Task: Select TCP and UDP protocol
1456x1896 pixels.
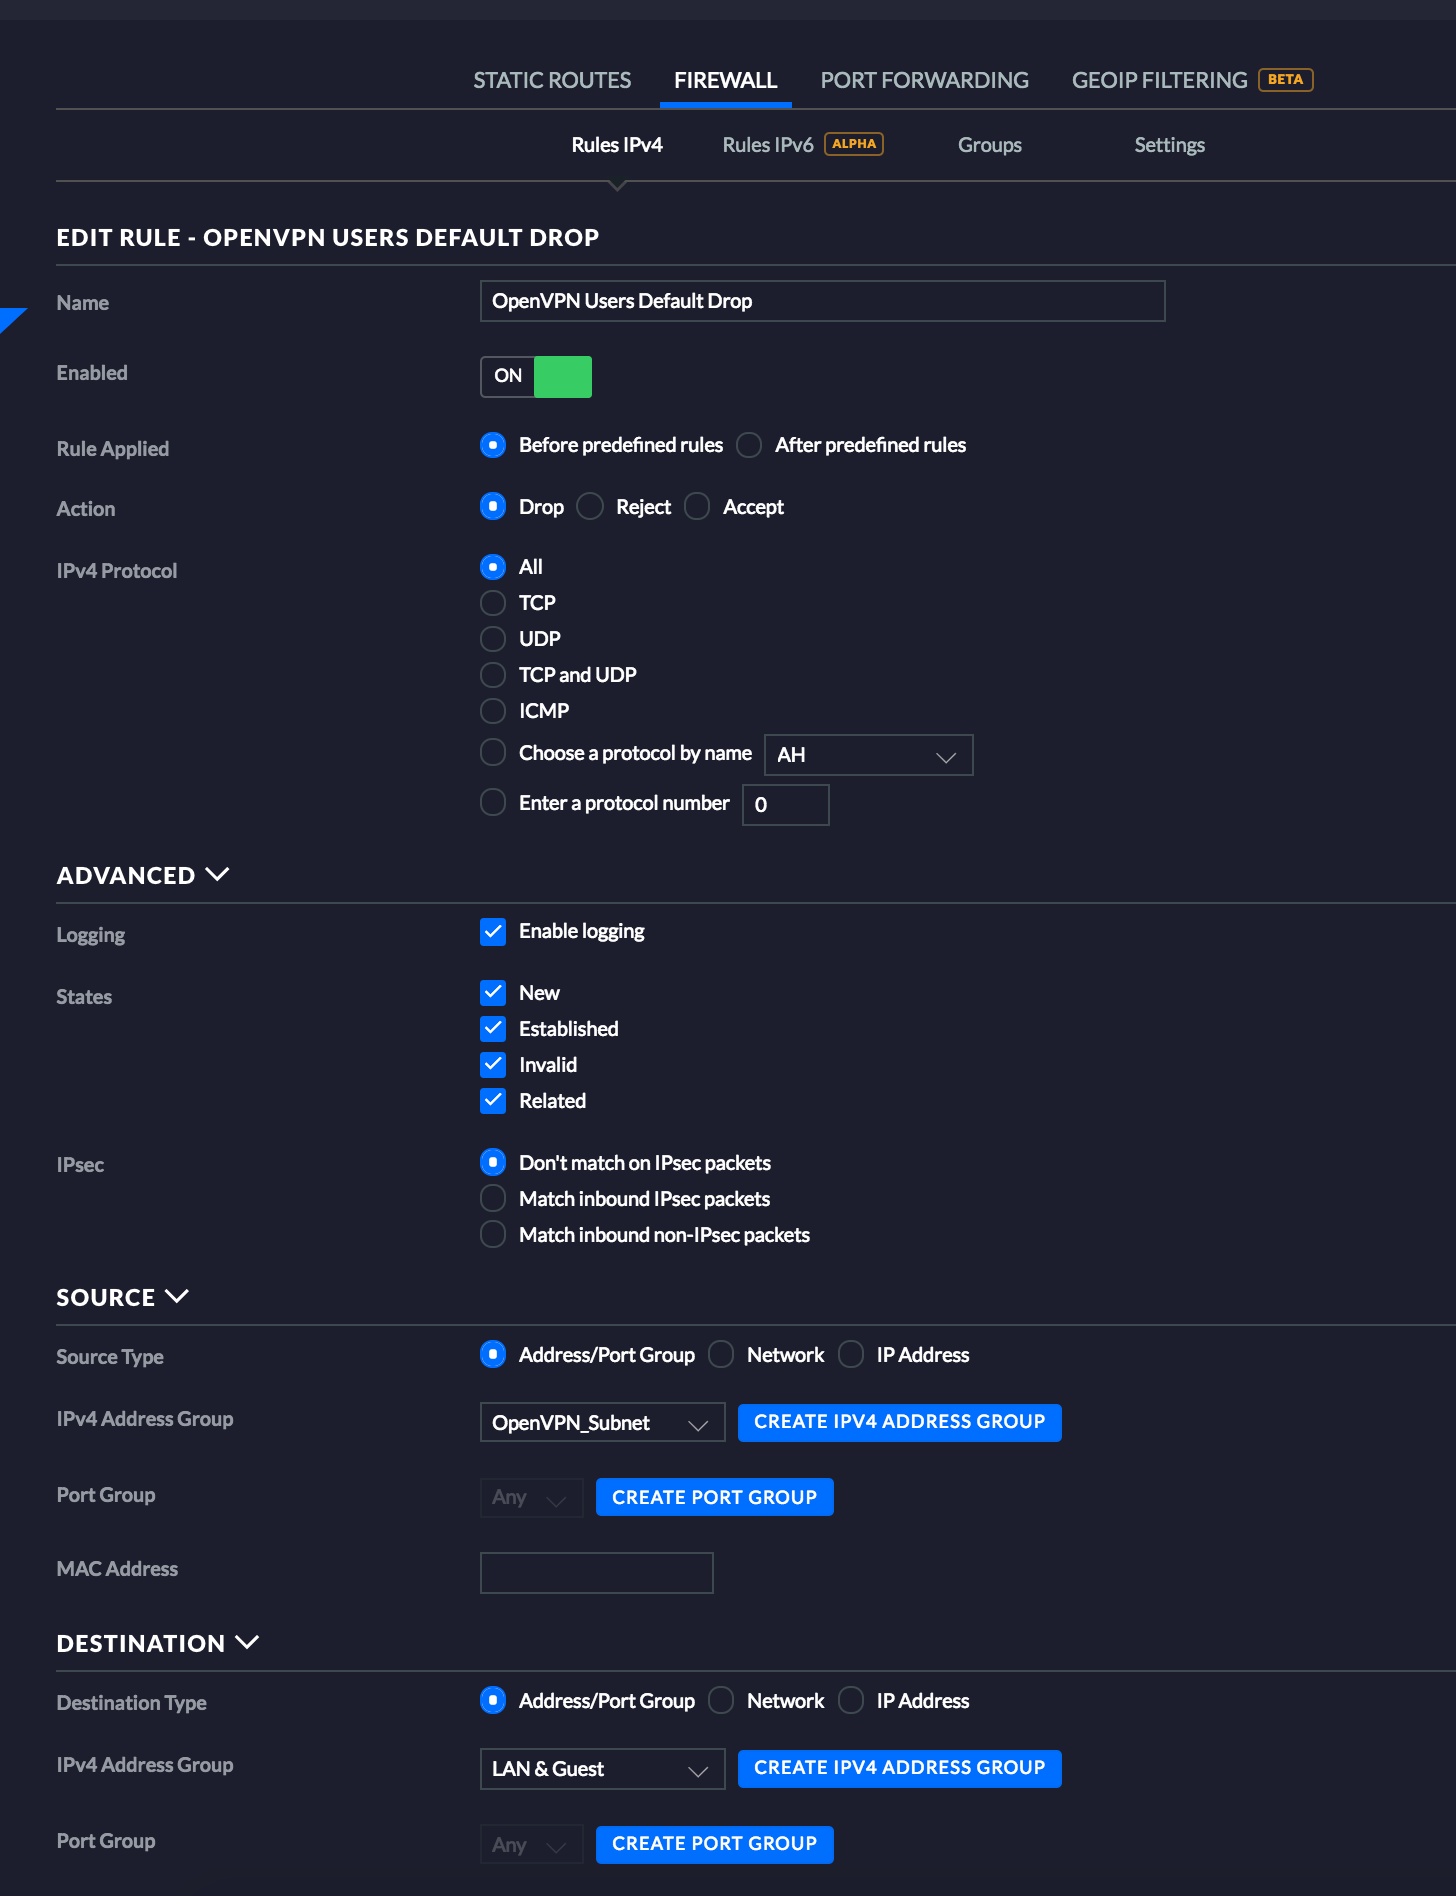Action: coord(493,675)
